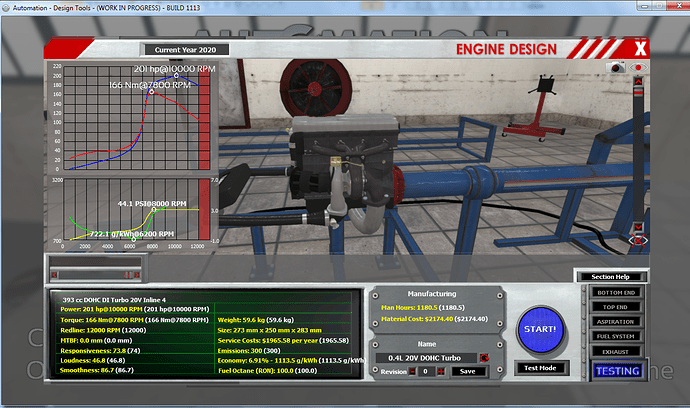Toggle Test Mode button

point(540,368)
